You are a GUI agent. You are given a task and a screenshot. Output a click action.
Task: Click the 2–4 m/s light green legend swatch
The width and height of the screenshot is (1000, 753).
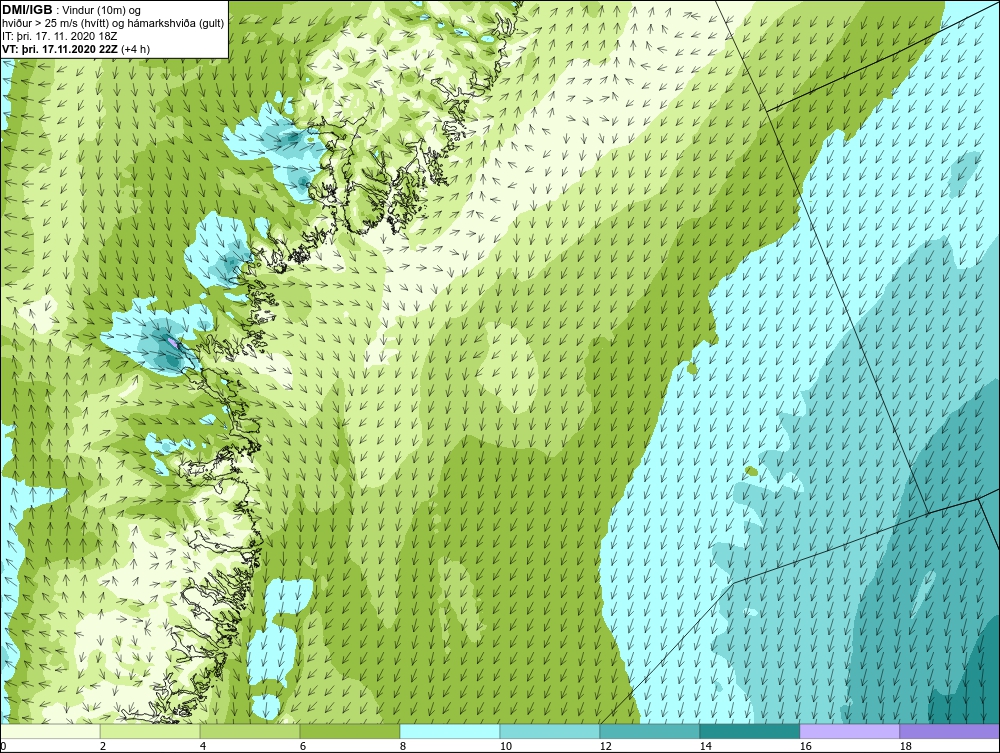pyautogui.click(x=150, y=731)
